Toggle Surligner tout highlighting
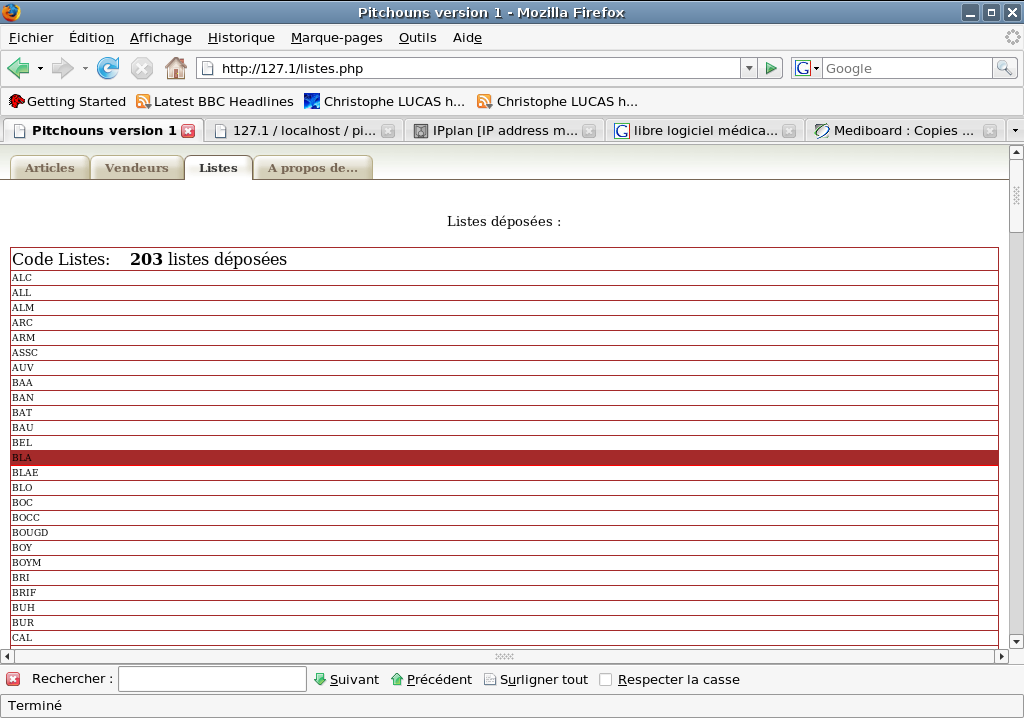The width and height of the screenshot is (1024, 718). 536,679
